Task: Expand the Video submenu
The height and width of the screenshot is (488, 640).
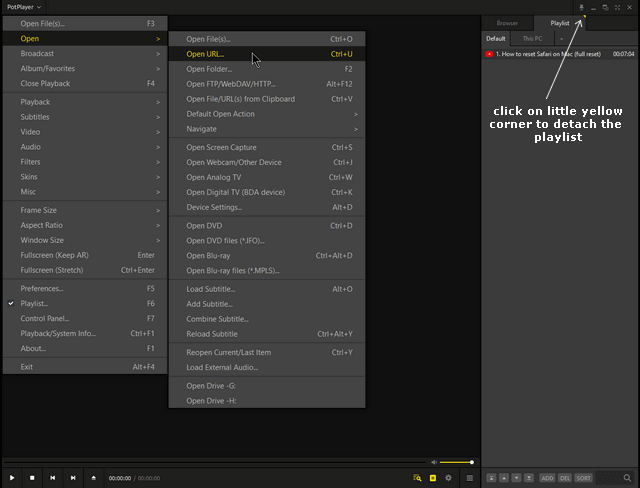Action: [85, 132]
